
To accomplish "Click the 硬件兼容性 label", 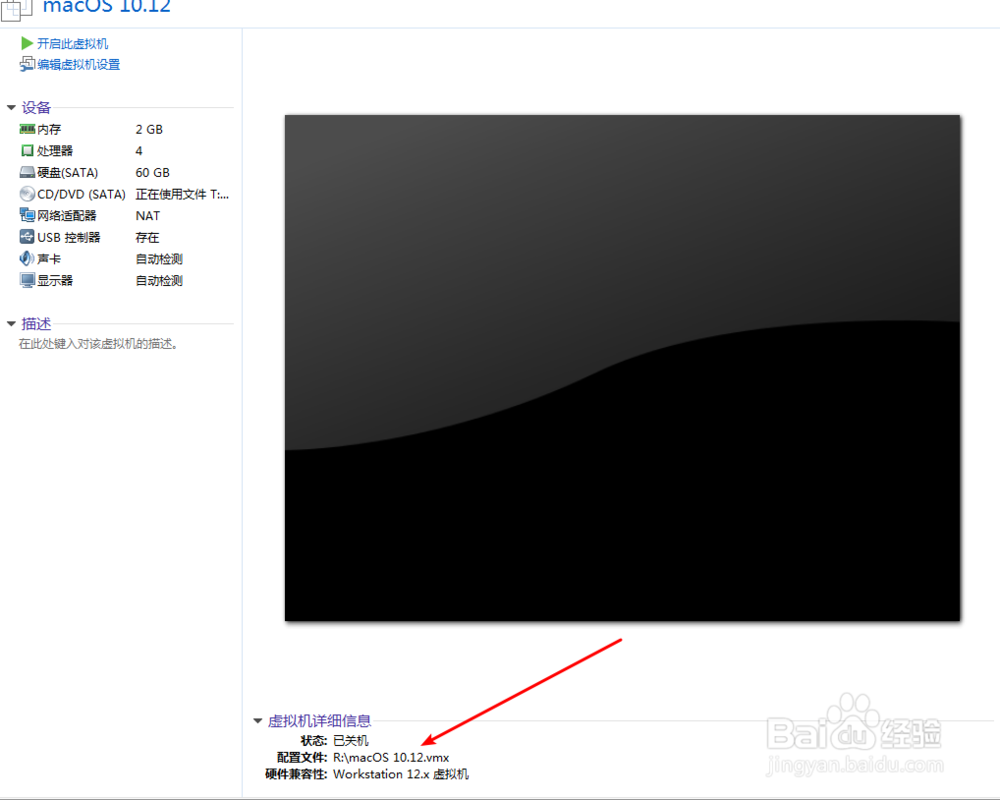I will click(x=296, y=774).
